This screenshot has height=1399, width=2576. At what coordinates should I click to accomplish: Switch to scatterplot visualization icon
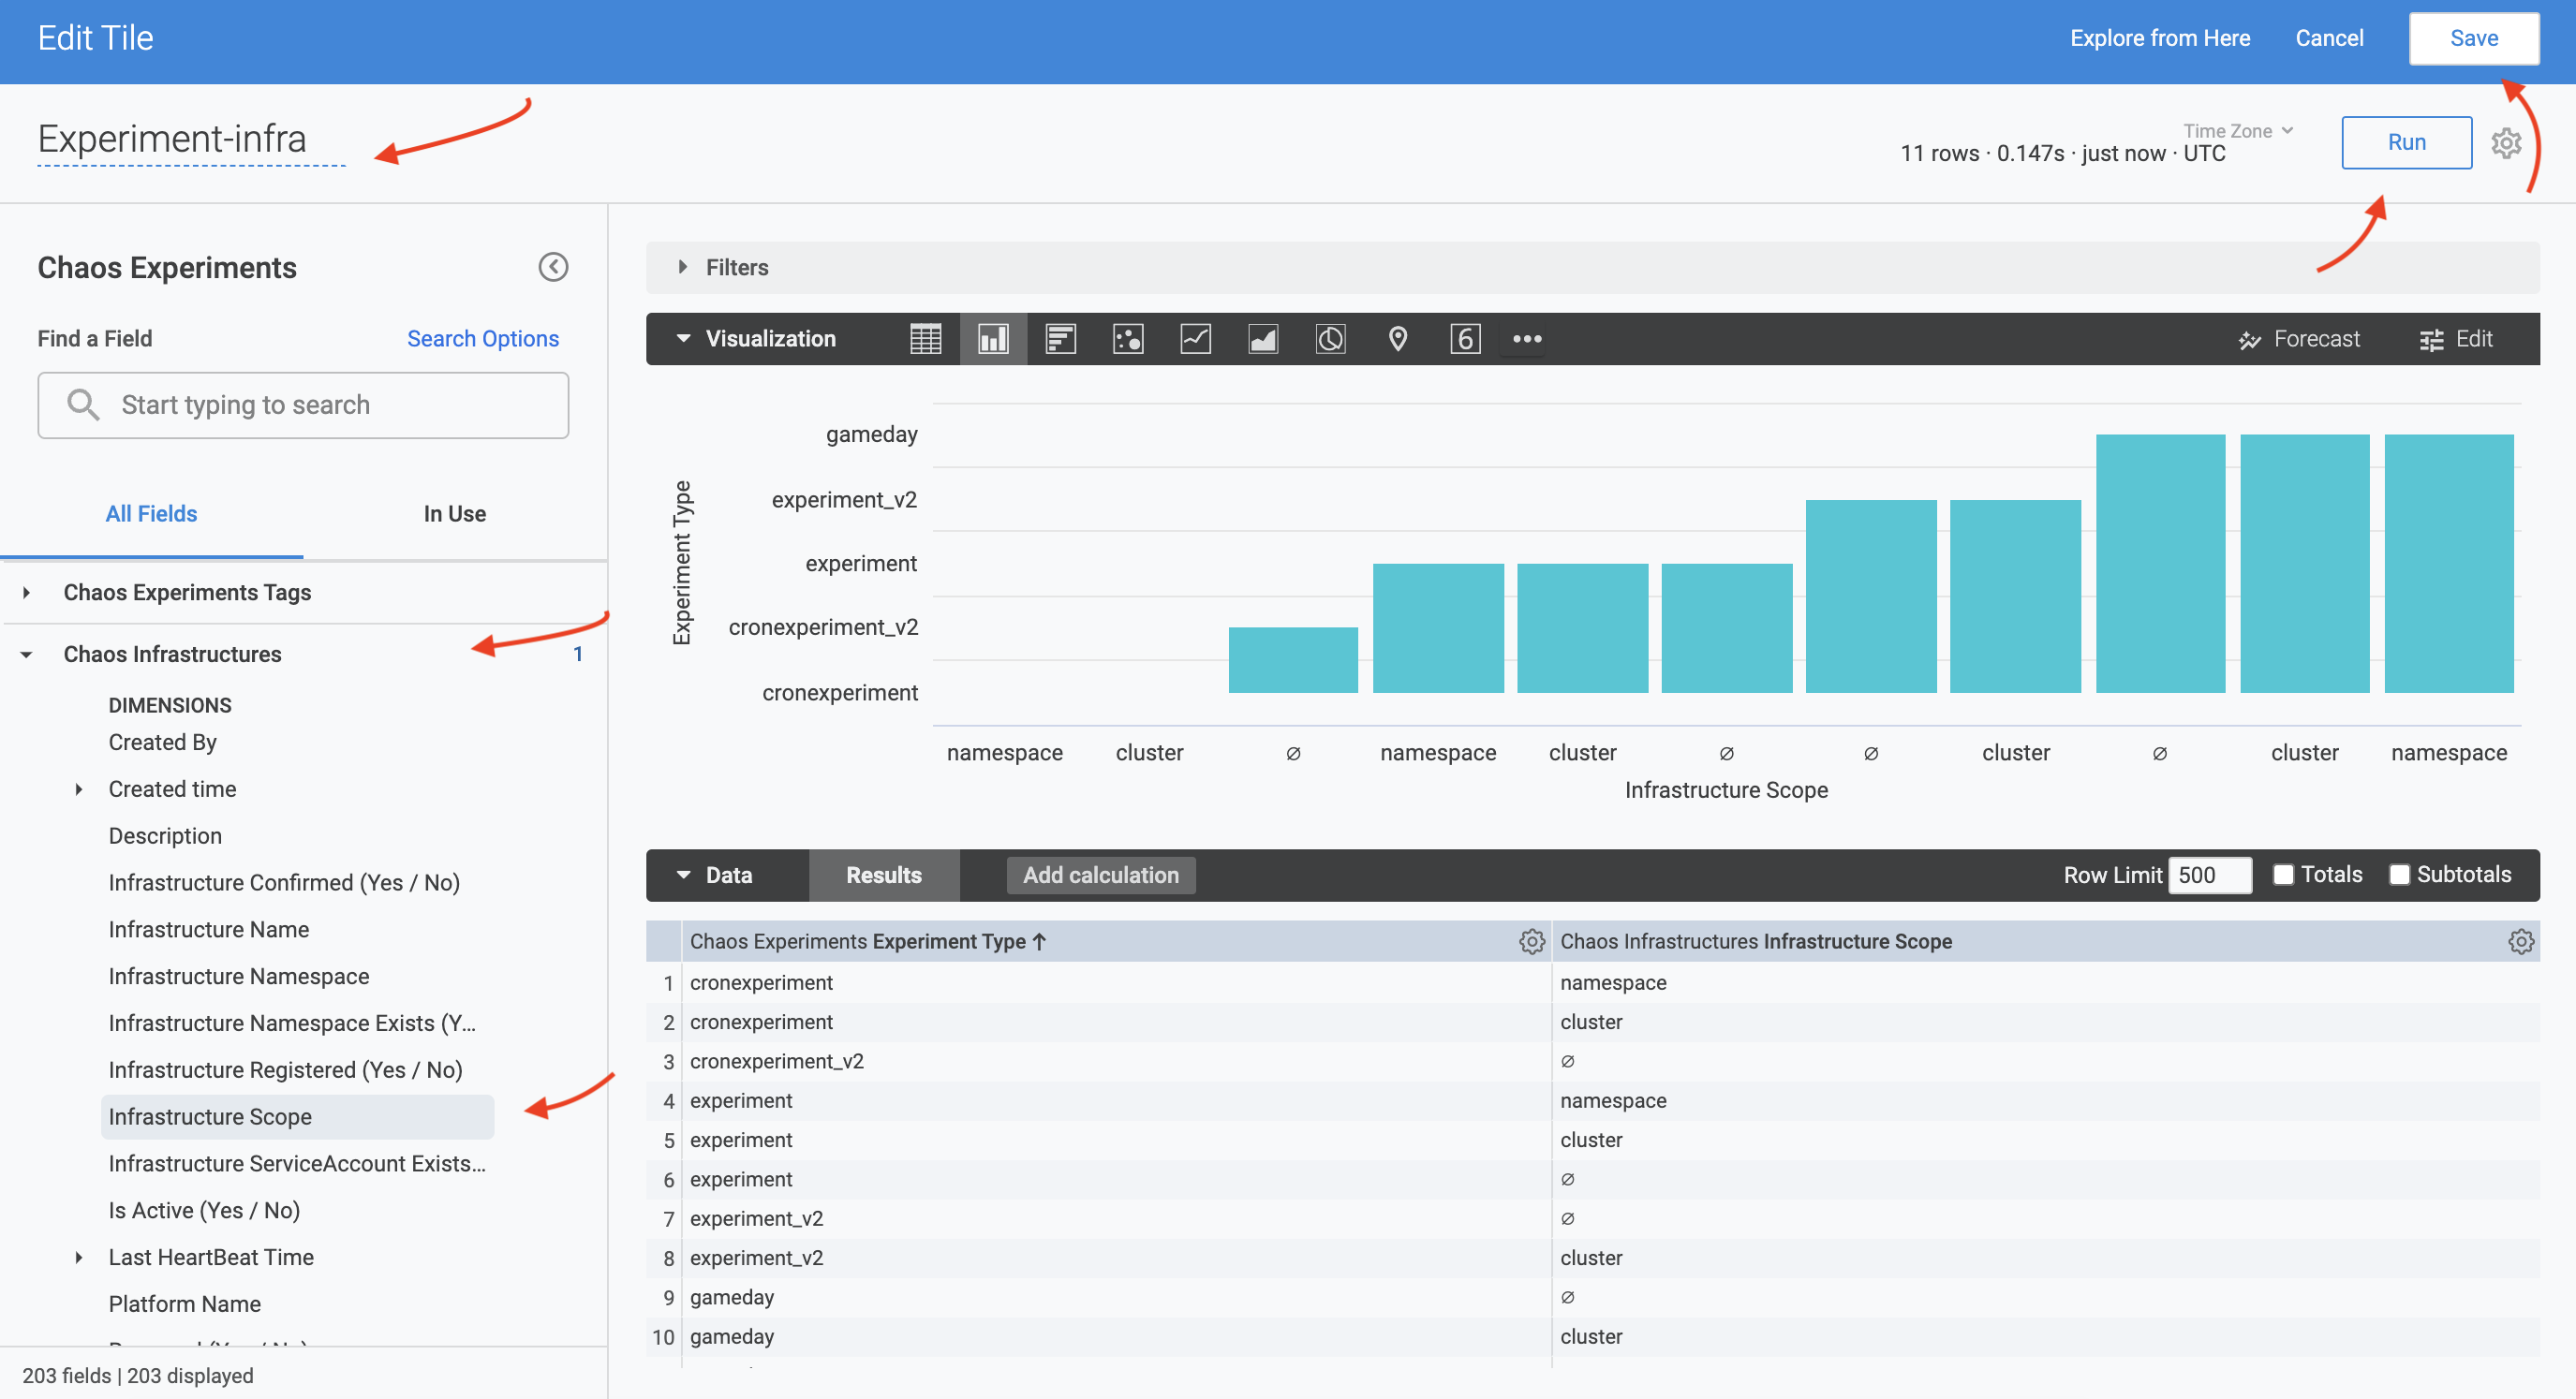coord(1128,339)
